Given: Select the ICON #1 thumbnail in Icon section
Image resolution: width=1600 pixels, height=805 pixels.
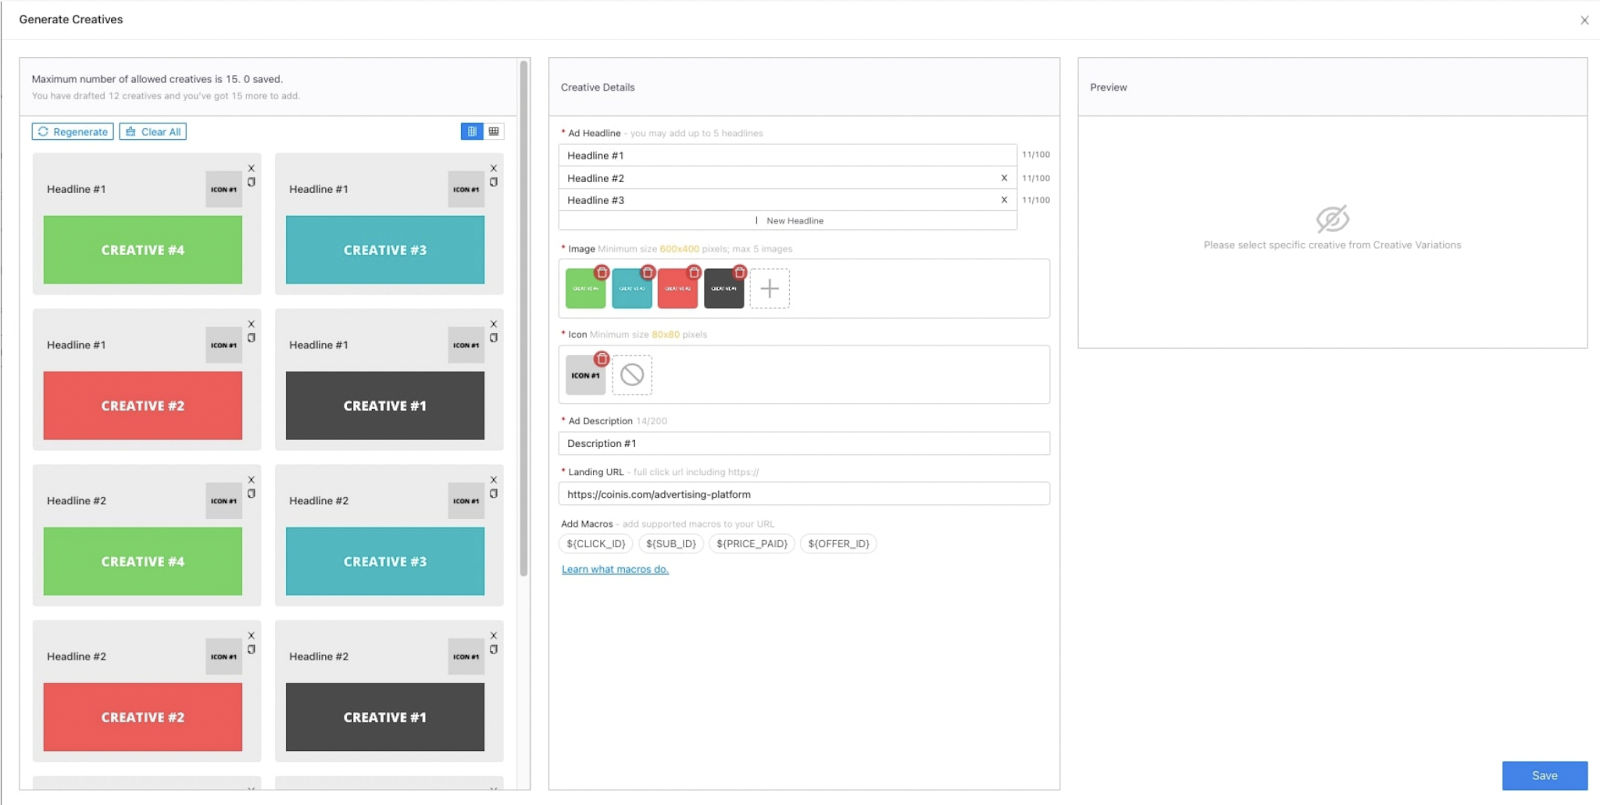Looking at the screenshot, I should 585,377.
